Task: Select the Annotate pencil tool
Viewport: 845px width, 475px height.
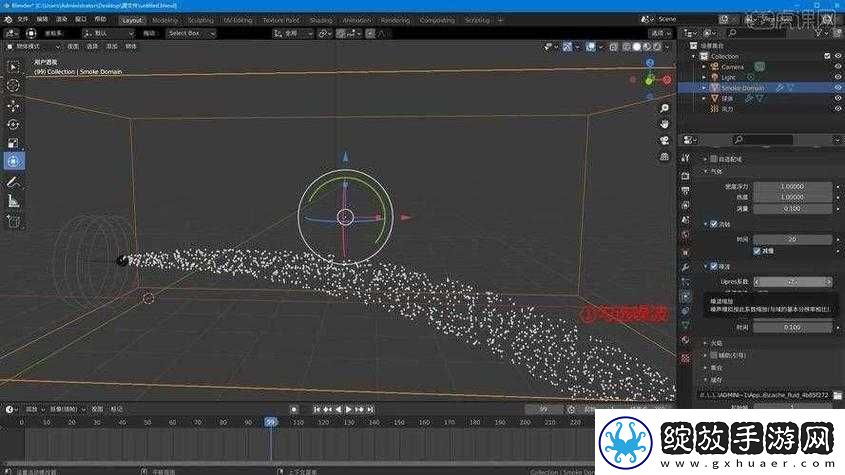Action: (x=13, y=182)
